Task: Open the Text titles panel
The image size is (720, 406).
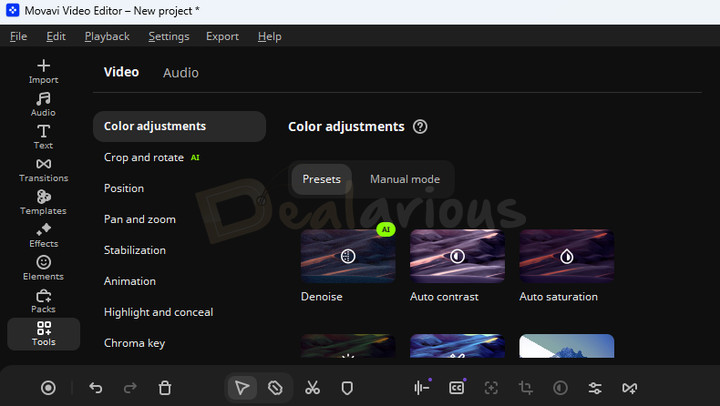Action: coord(43,137)
